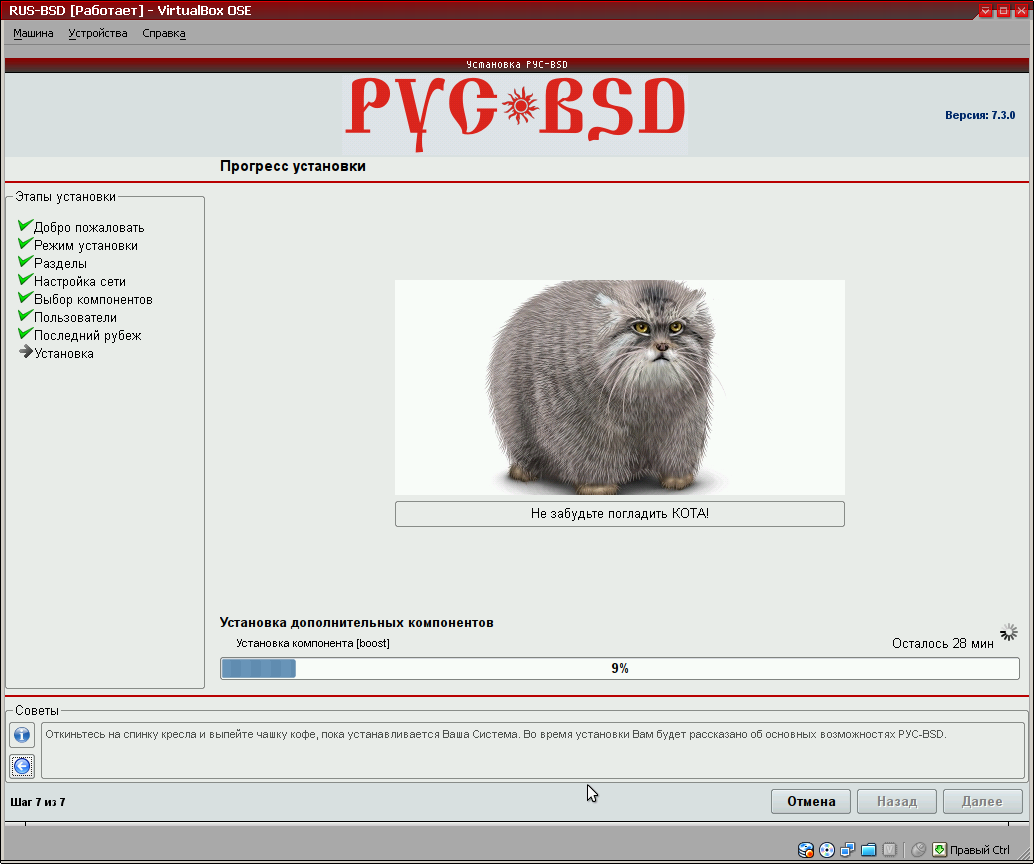Click the 'Осталось 28 мин' remaining time text
Image resolution: width=1034 pixels, height=864 pixels.
(942, 643)
